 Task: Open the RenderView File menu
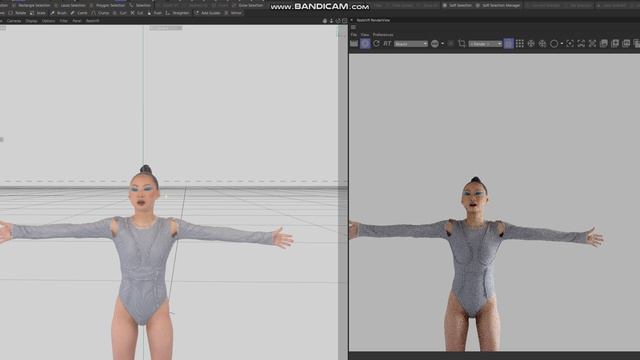pyautogui.click(x=353, y=35)
